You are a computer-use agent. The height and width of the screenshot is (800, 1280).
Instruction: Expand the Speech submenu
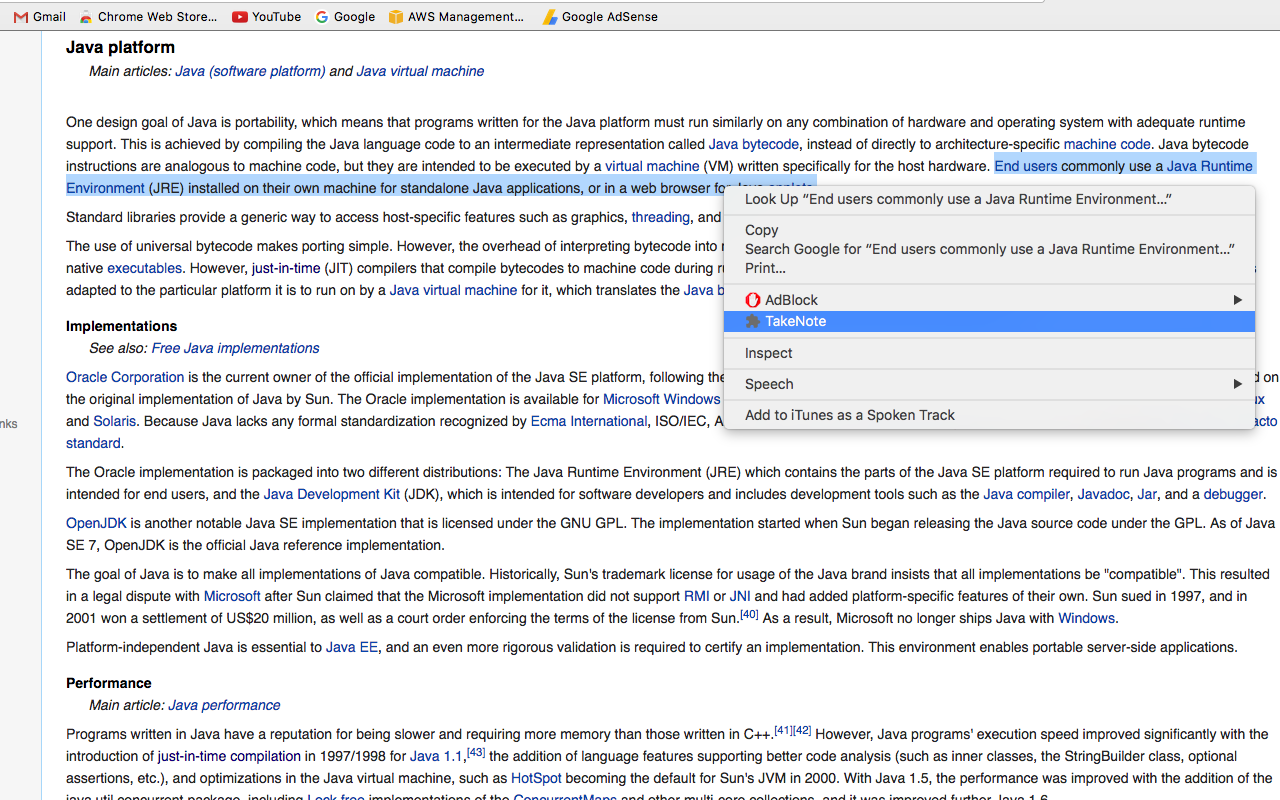pyautogui.click(x=1237, y=383)
